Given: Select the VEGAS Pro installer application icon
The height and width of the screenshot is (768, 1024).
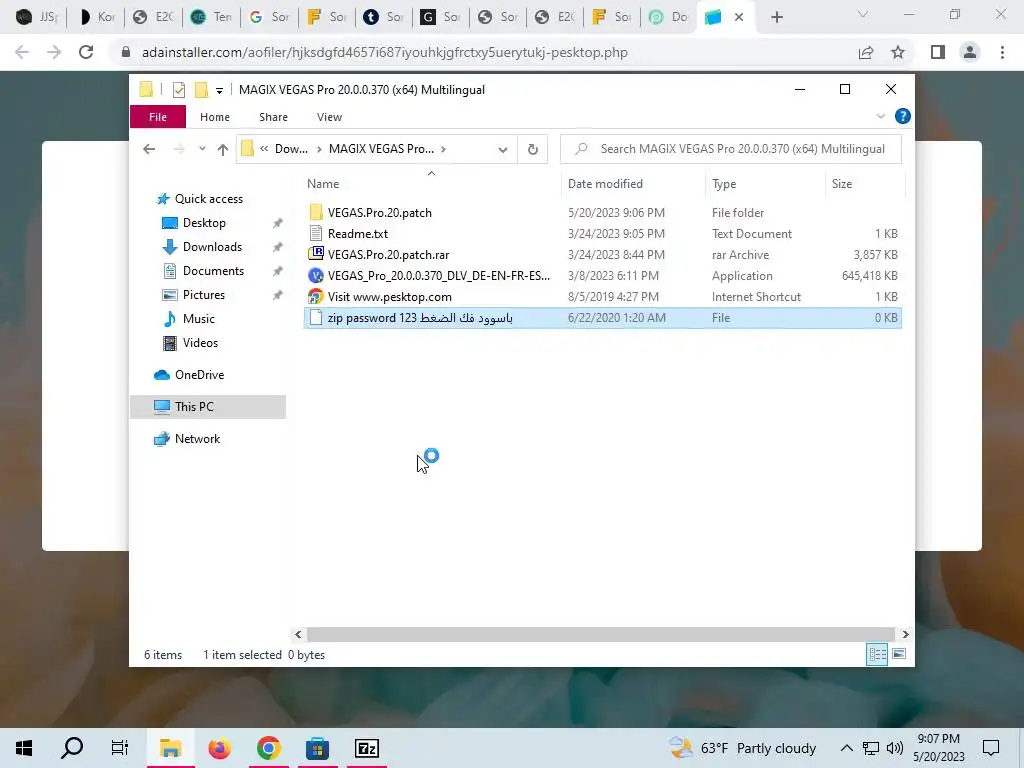Looking at the screenshot, I should pyautogui.click(x=316, y=275).
